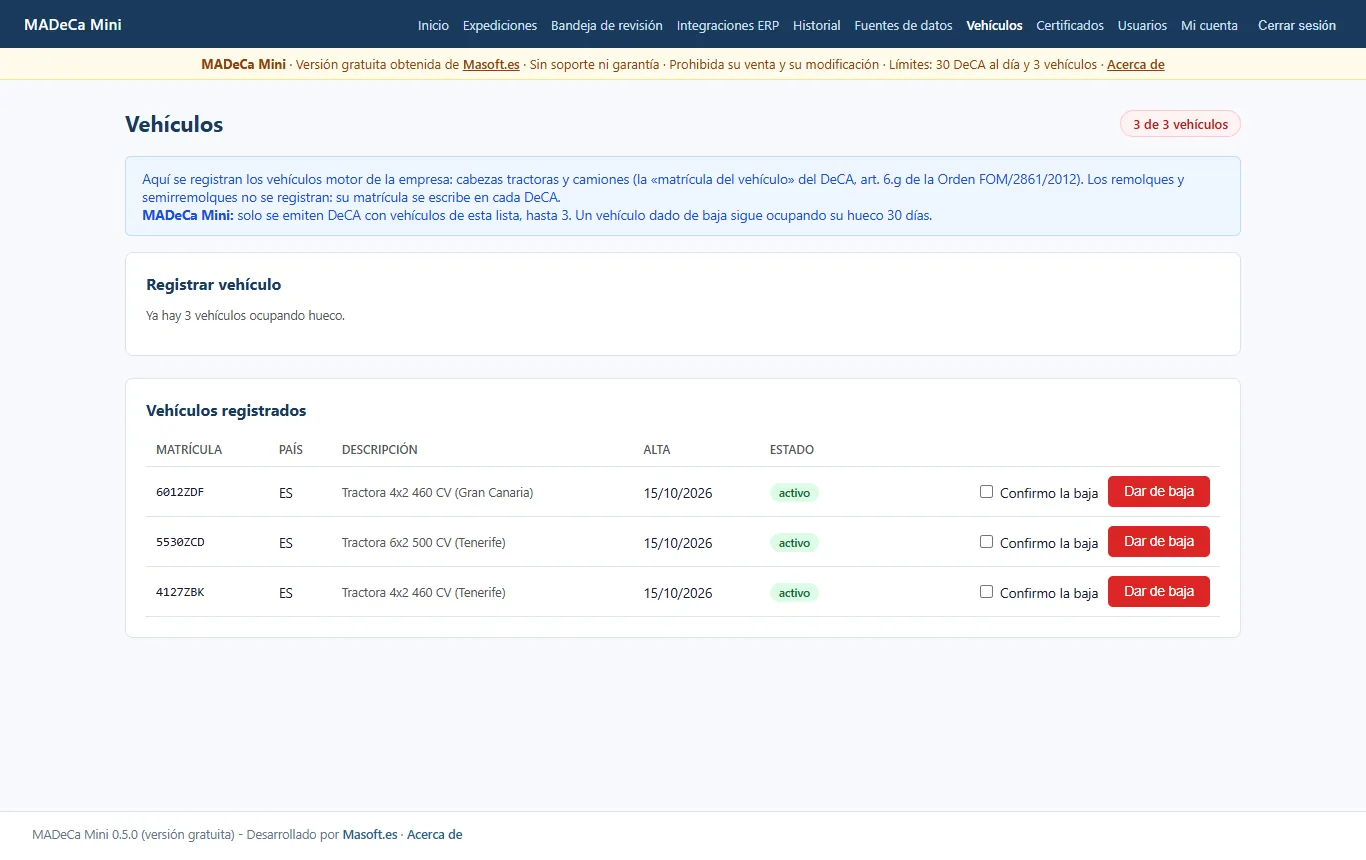Screen dimensions: 1366x860
Task: Tick 'Confirmo la baja' for 6012ZDF
Action: [x=986, y=491]
